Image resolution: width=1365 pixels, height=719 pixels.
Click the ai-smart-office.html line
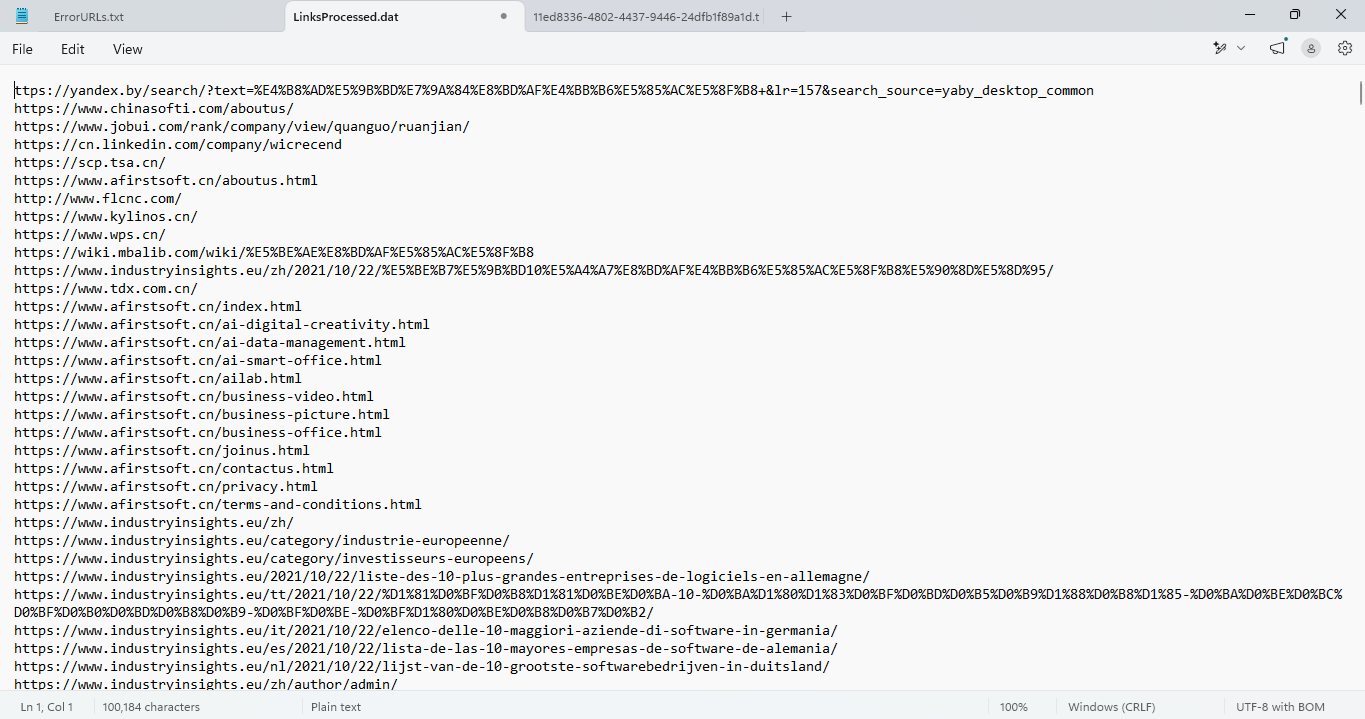click(198, 360)
